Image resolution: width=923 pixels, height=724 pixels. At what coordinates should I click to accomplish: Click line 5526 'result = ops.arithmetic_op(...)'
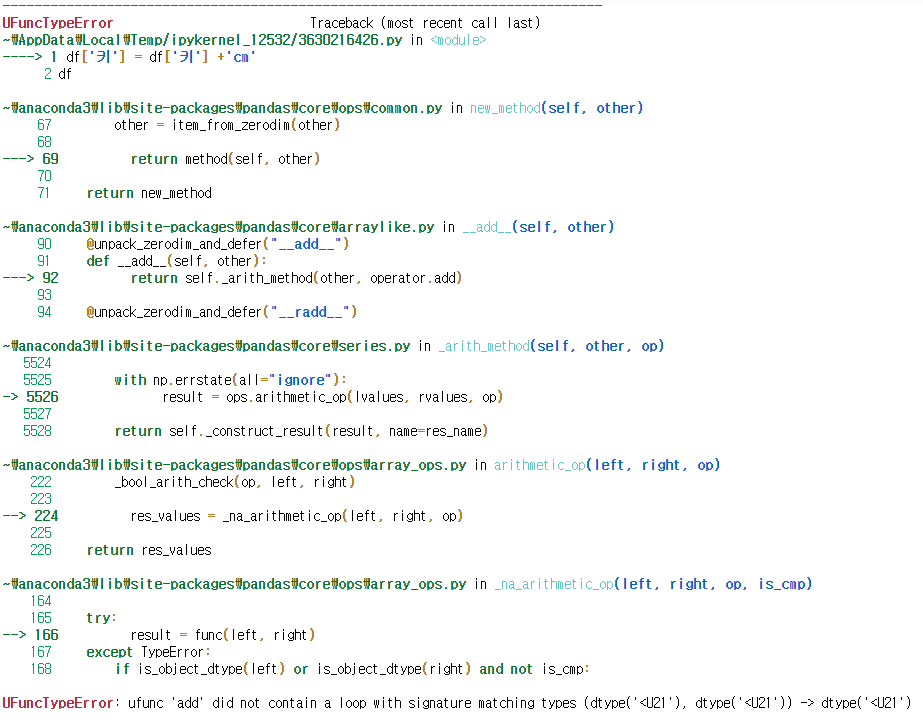coord(333,397)
